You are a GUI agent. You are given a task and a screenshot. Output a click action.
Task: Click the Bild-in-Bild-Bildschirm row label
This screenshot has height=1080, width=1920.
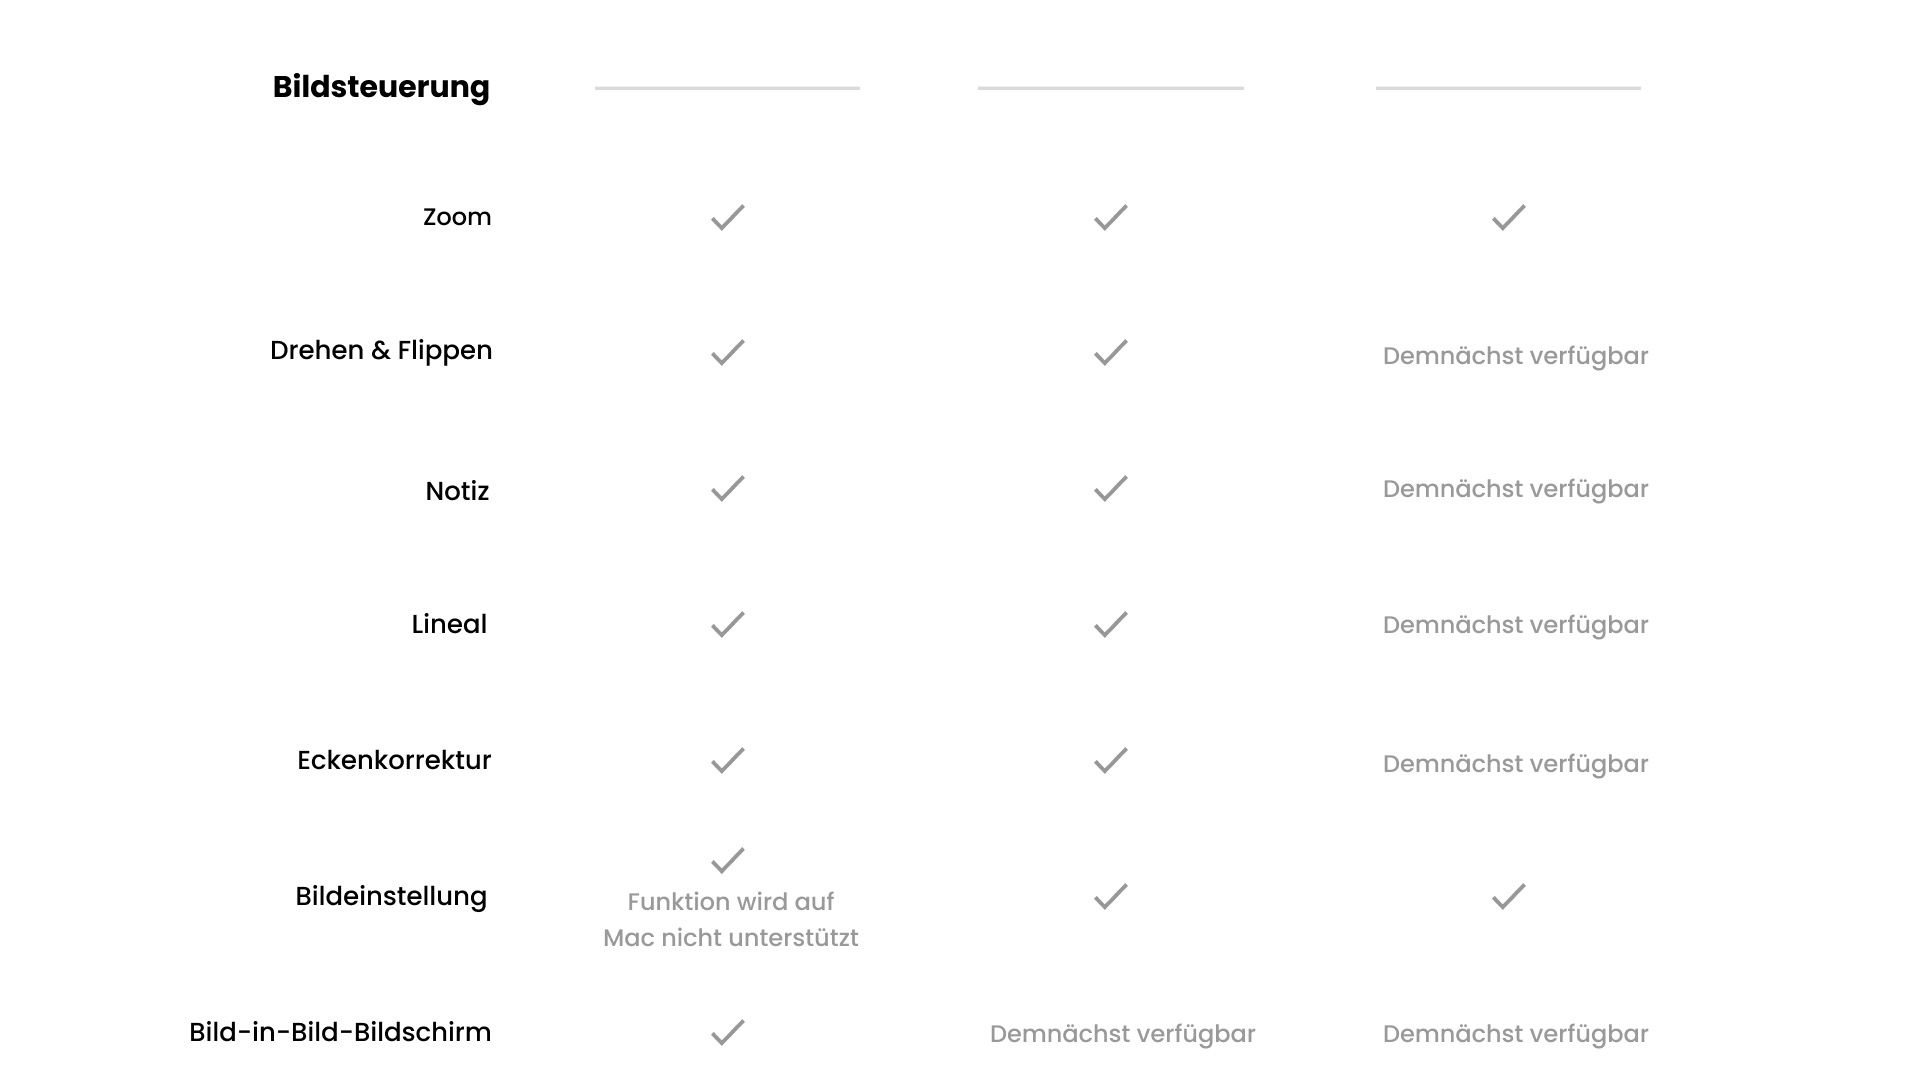click(x=340, y=1032)
